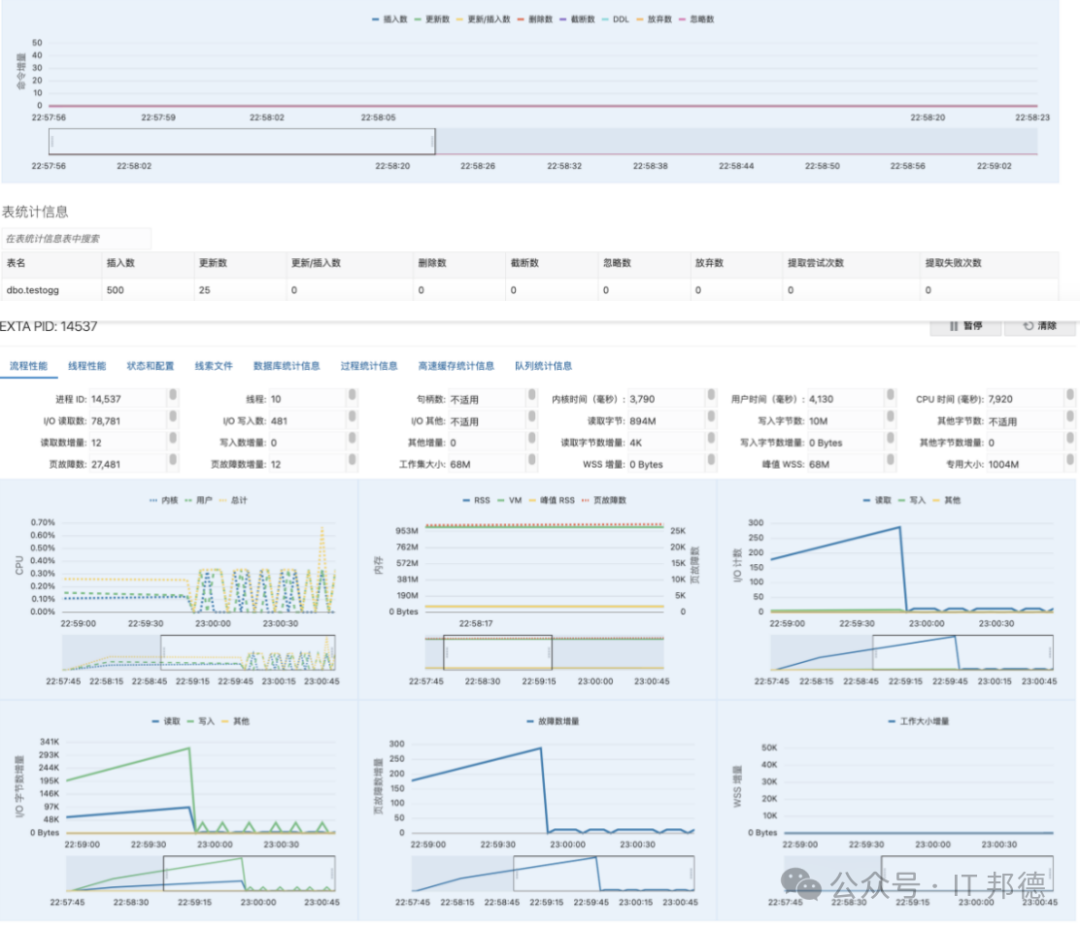This screenshot has height=928, width=1080.
Task: Click the pin icon next to 内核时间 value
Action: coord(709,398)
